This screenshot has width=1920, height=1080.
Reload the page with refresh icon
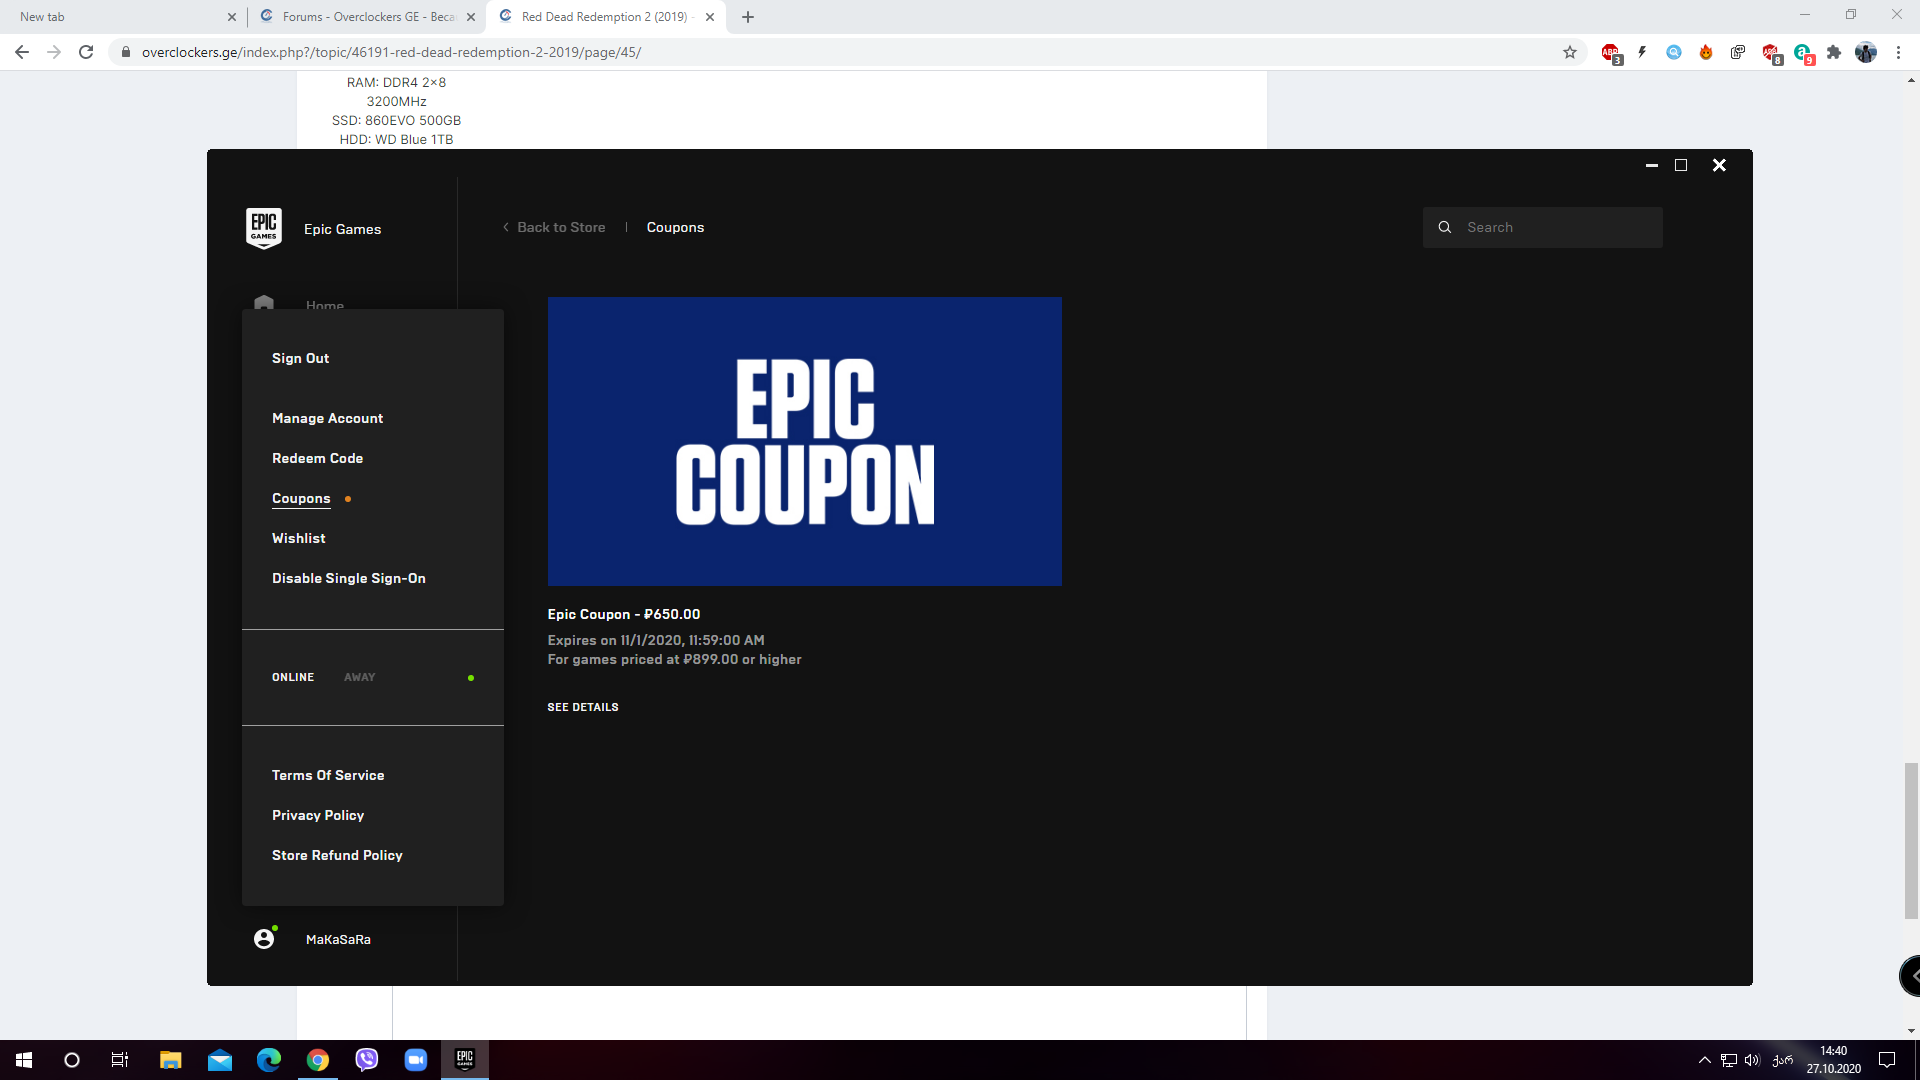[x=86, y=52]
